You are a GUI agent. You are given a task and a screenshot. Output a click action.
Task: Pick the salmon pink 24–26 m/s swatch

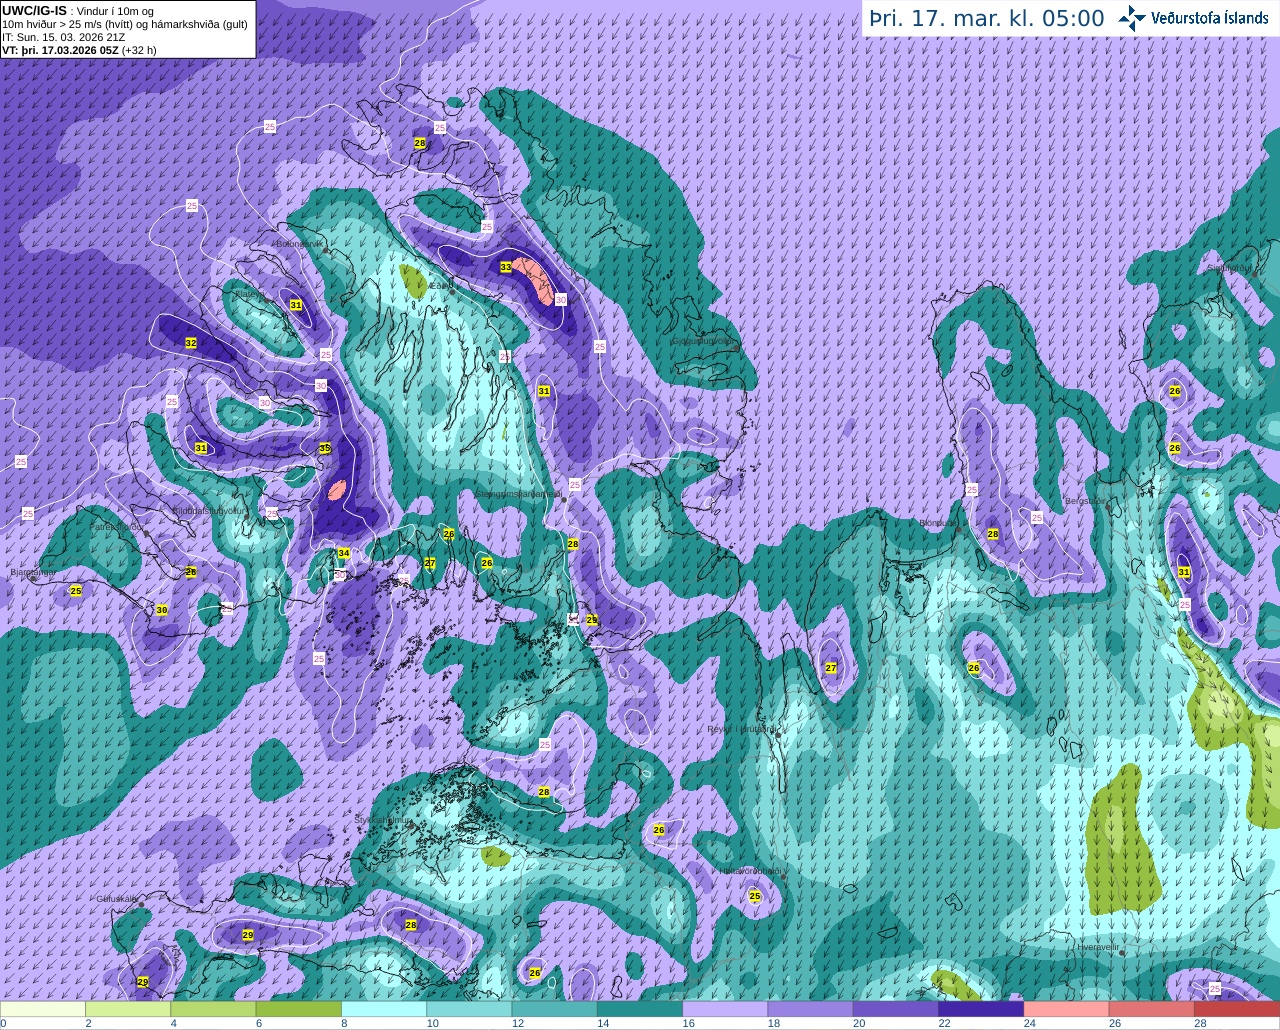point(1066,1009)
